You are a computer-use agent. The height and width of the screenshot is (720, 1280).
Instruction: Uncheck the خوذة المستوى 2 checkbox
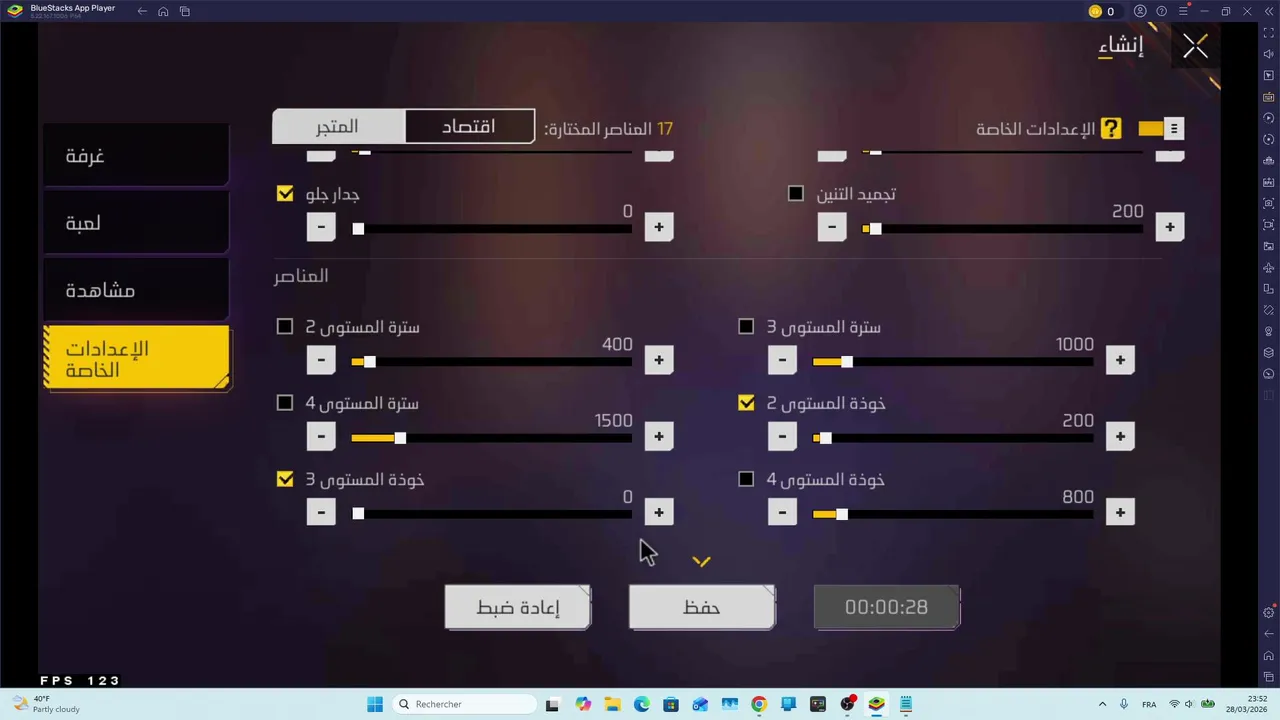tap(746, 403)
